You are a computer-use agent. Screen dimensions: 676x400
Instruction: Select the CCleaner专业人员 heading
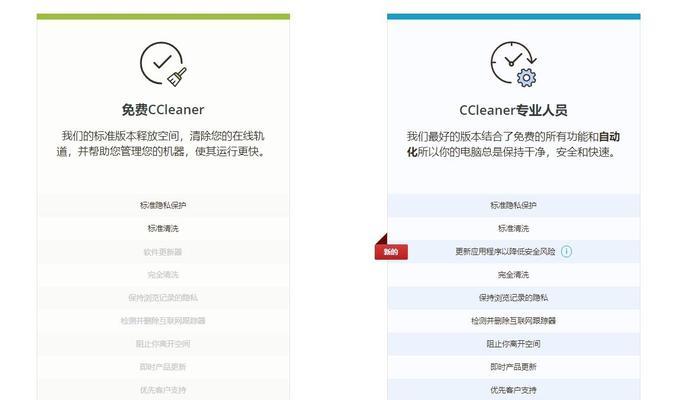point(513,110)
